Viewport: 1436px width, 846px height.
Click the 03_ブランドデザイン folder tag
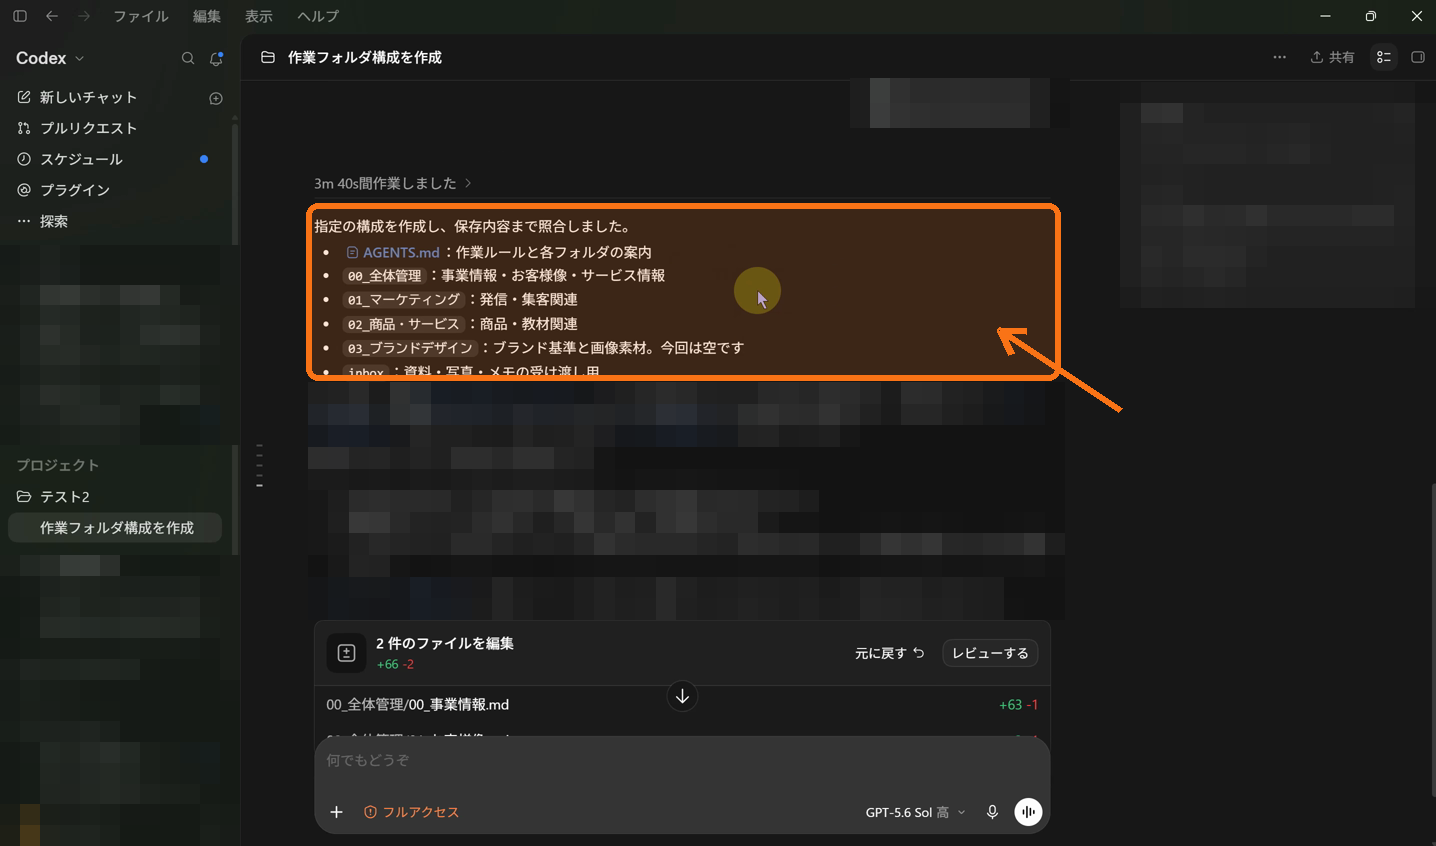tap(410, 348)
